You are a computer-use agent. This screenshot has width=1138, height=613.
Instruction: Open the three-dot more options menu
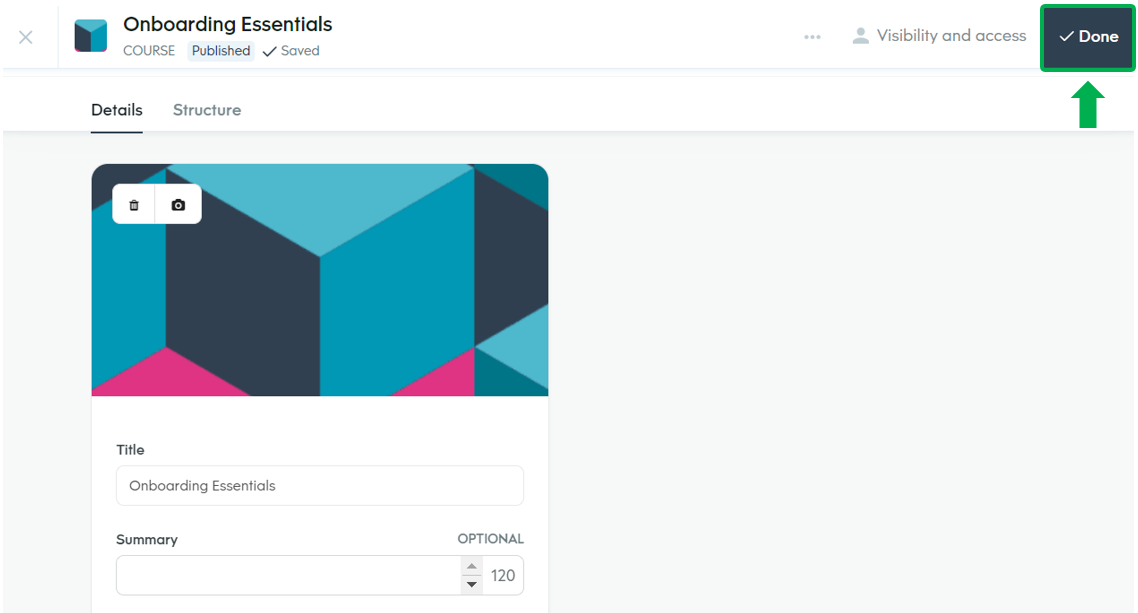[812, 37]
